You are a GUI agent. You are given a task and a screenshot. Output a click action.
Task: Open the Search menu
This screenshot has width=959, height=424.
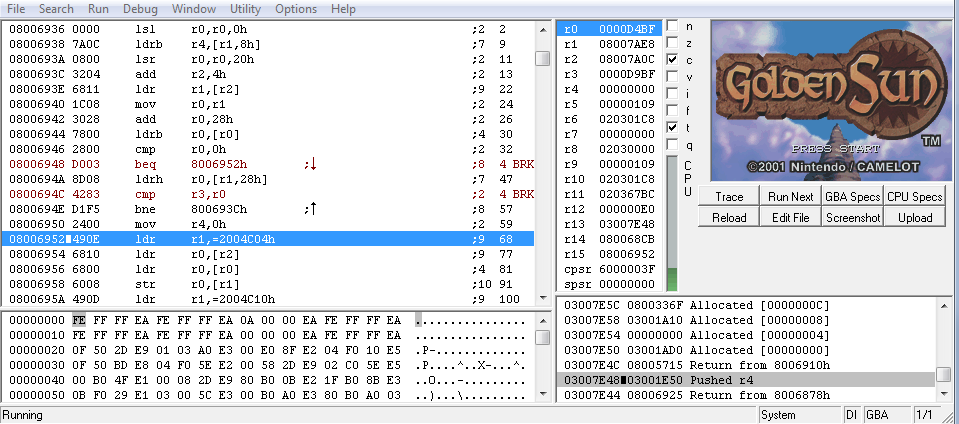(x=56, y=9)
